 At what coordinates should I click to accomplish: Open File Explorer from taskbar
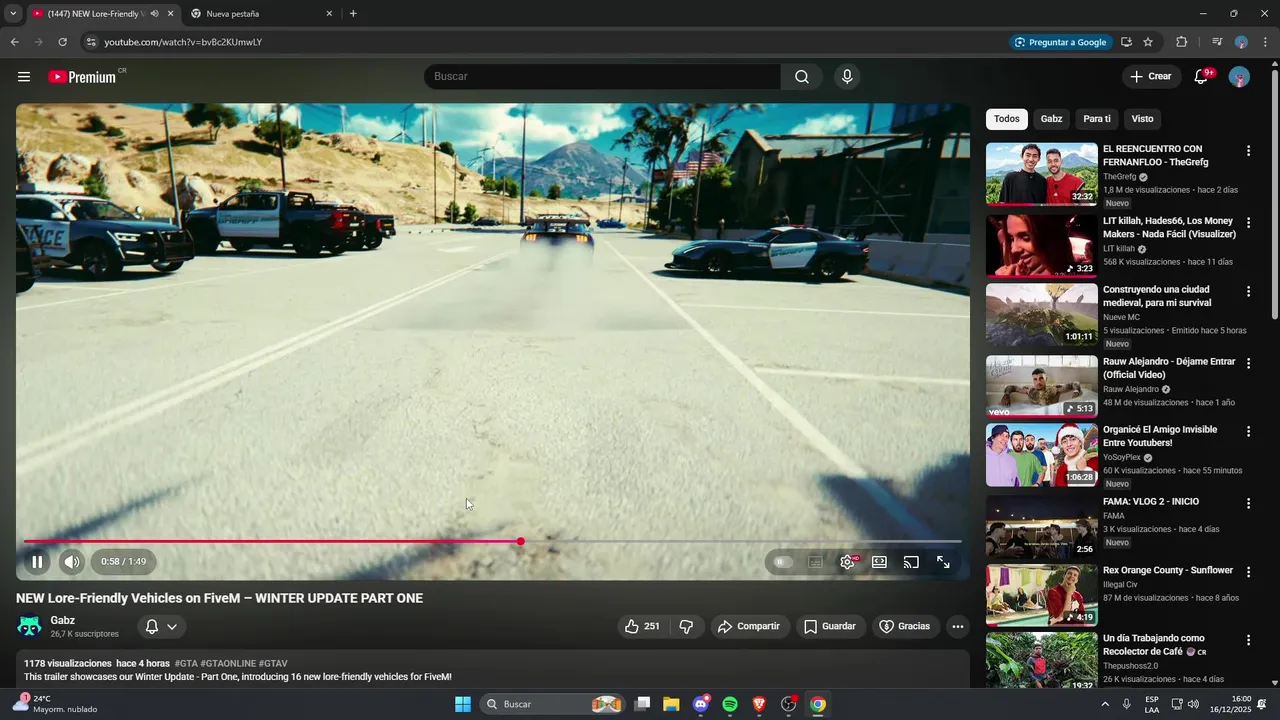coord(671,704)
